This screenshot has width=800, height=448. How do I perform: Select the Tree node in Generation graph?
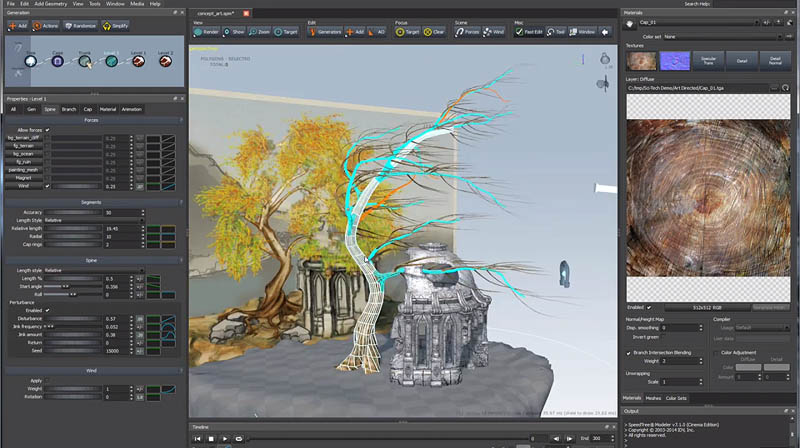point(31,61)
